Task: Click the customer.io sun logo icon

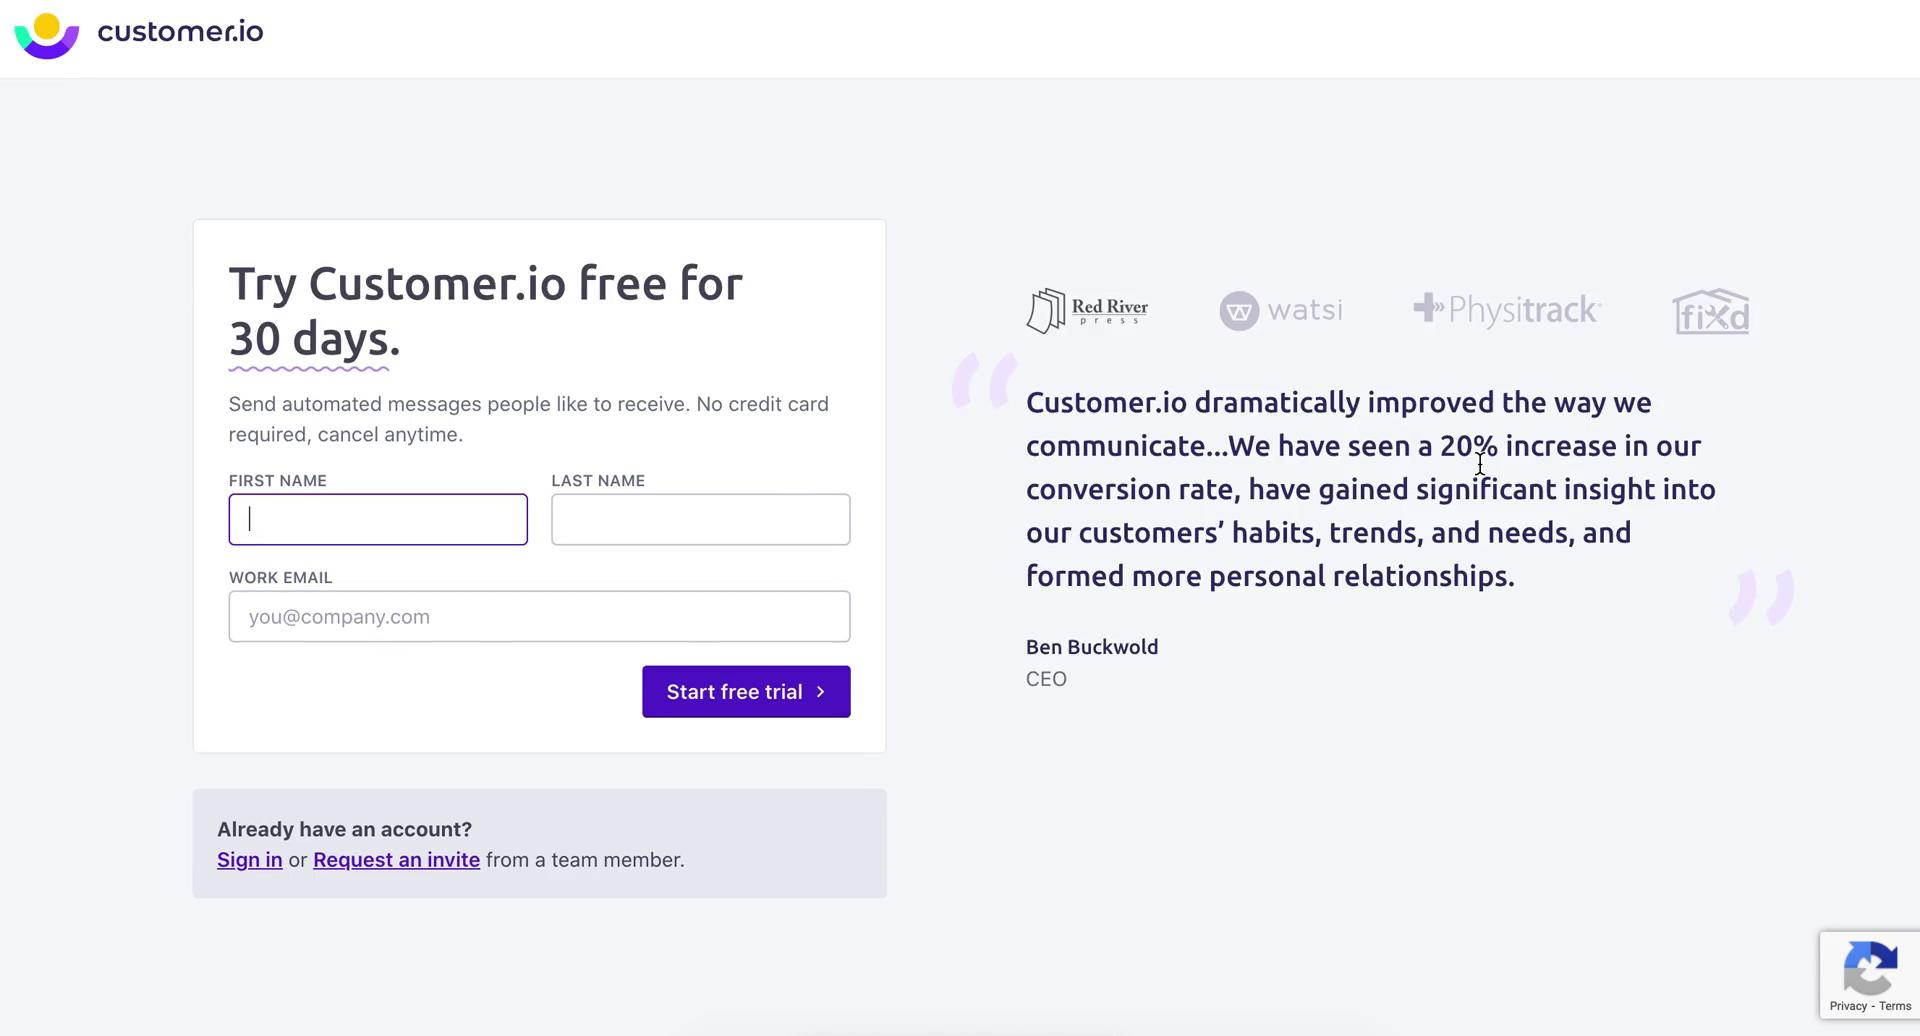Action: 45,35
